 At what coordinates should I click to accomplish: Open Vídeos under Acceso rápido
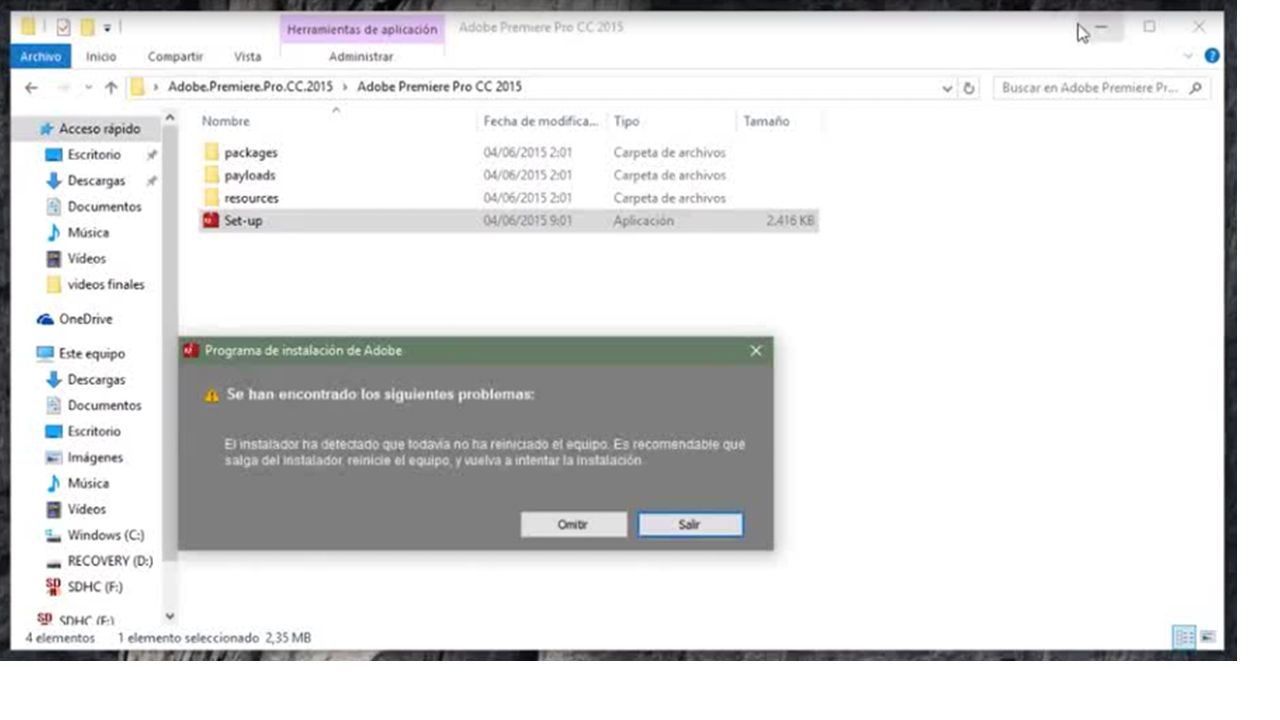(x=86, y=259)
